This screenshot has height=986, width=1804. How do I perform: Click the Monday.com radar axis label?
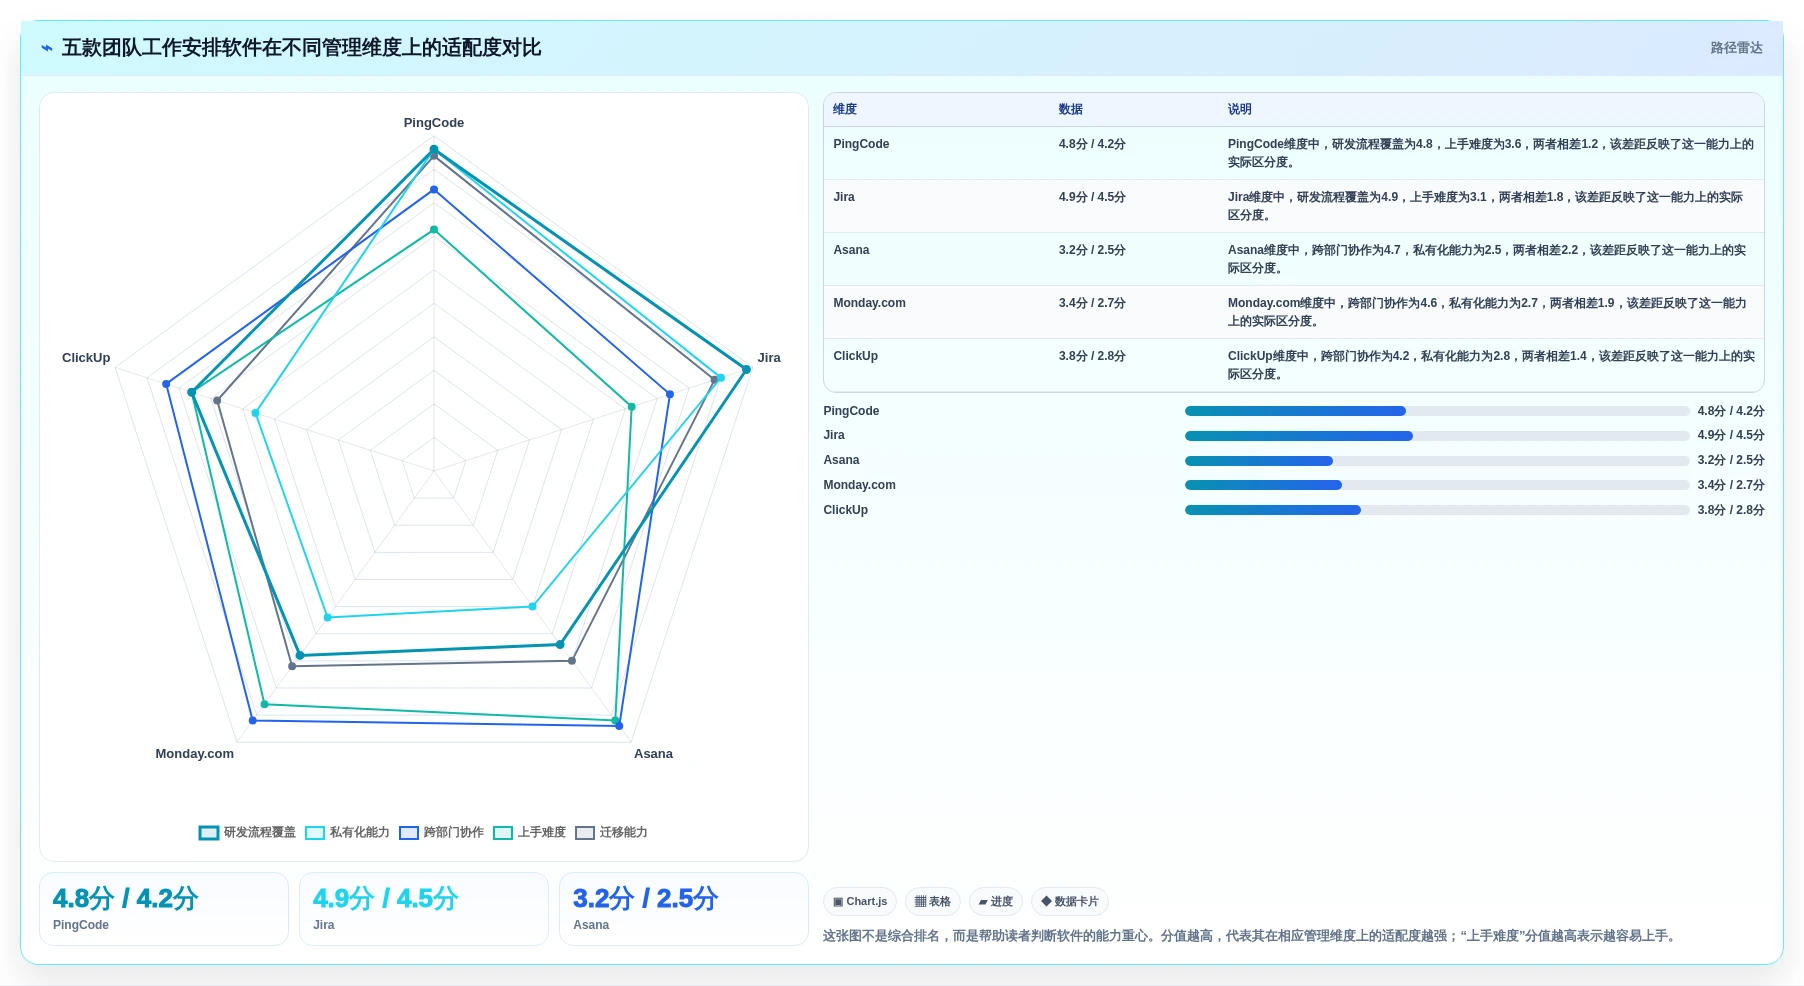point(195,754)
